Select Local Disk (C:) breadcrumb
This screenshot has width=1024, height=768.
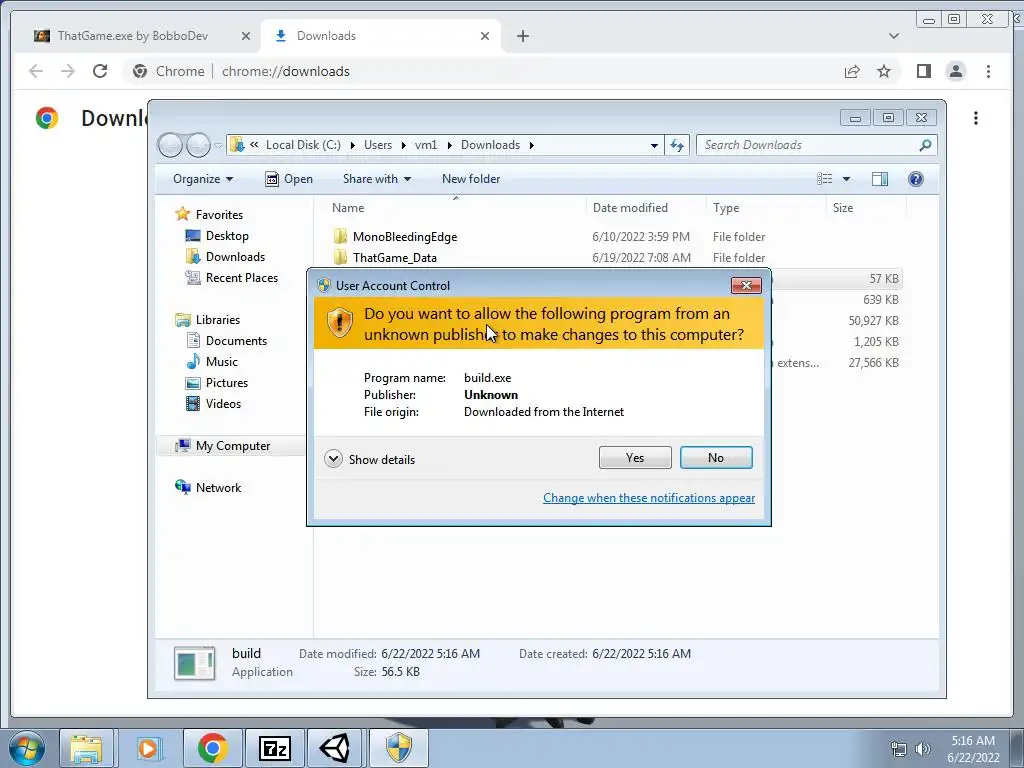tap(303, 145)
